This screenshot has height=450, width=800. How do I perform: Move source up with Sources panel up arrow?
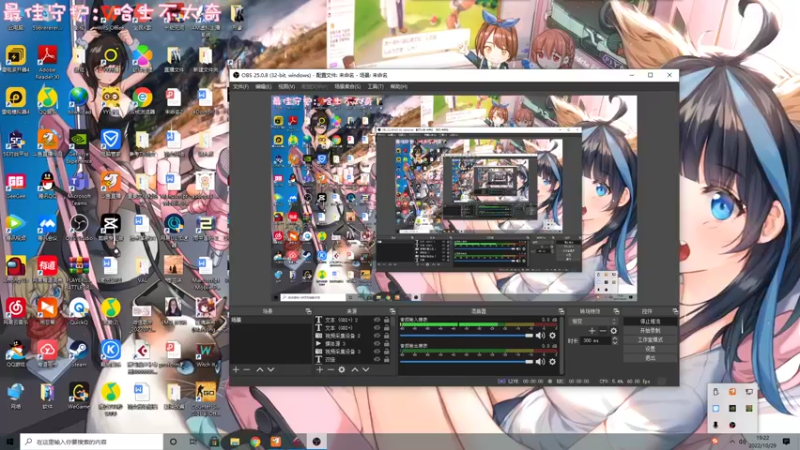point(355,369)
